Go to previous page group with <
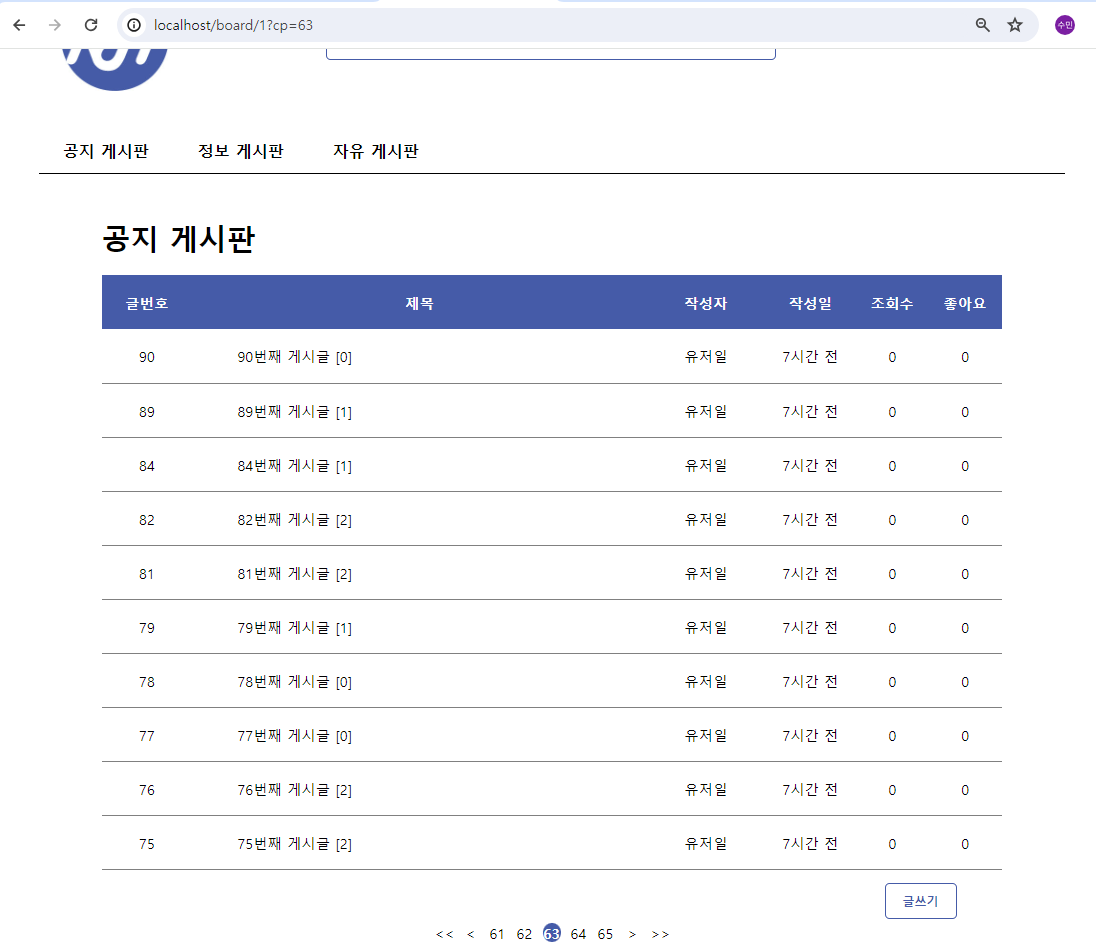The image size is (1096, 950). pos(470,934)
